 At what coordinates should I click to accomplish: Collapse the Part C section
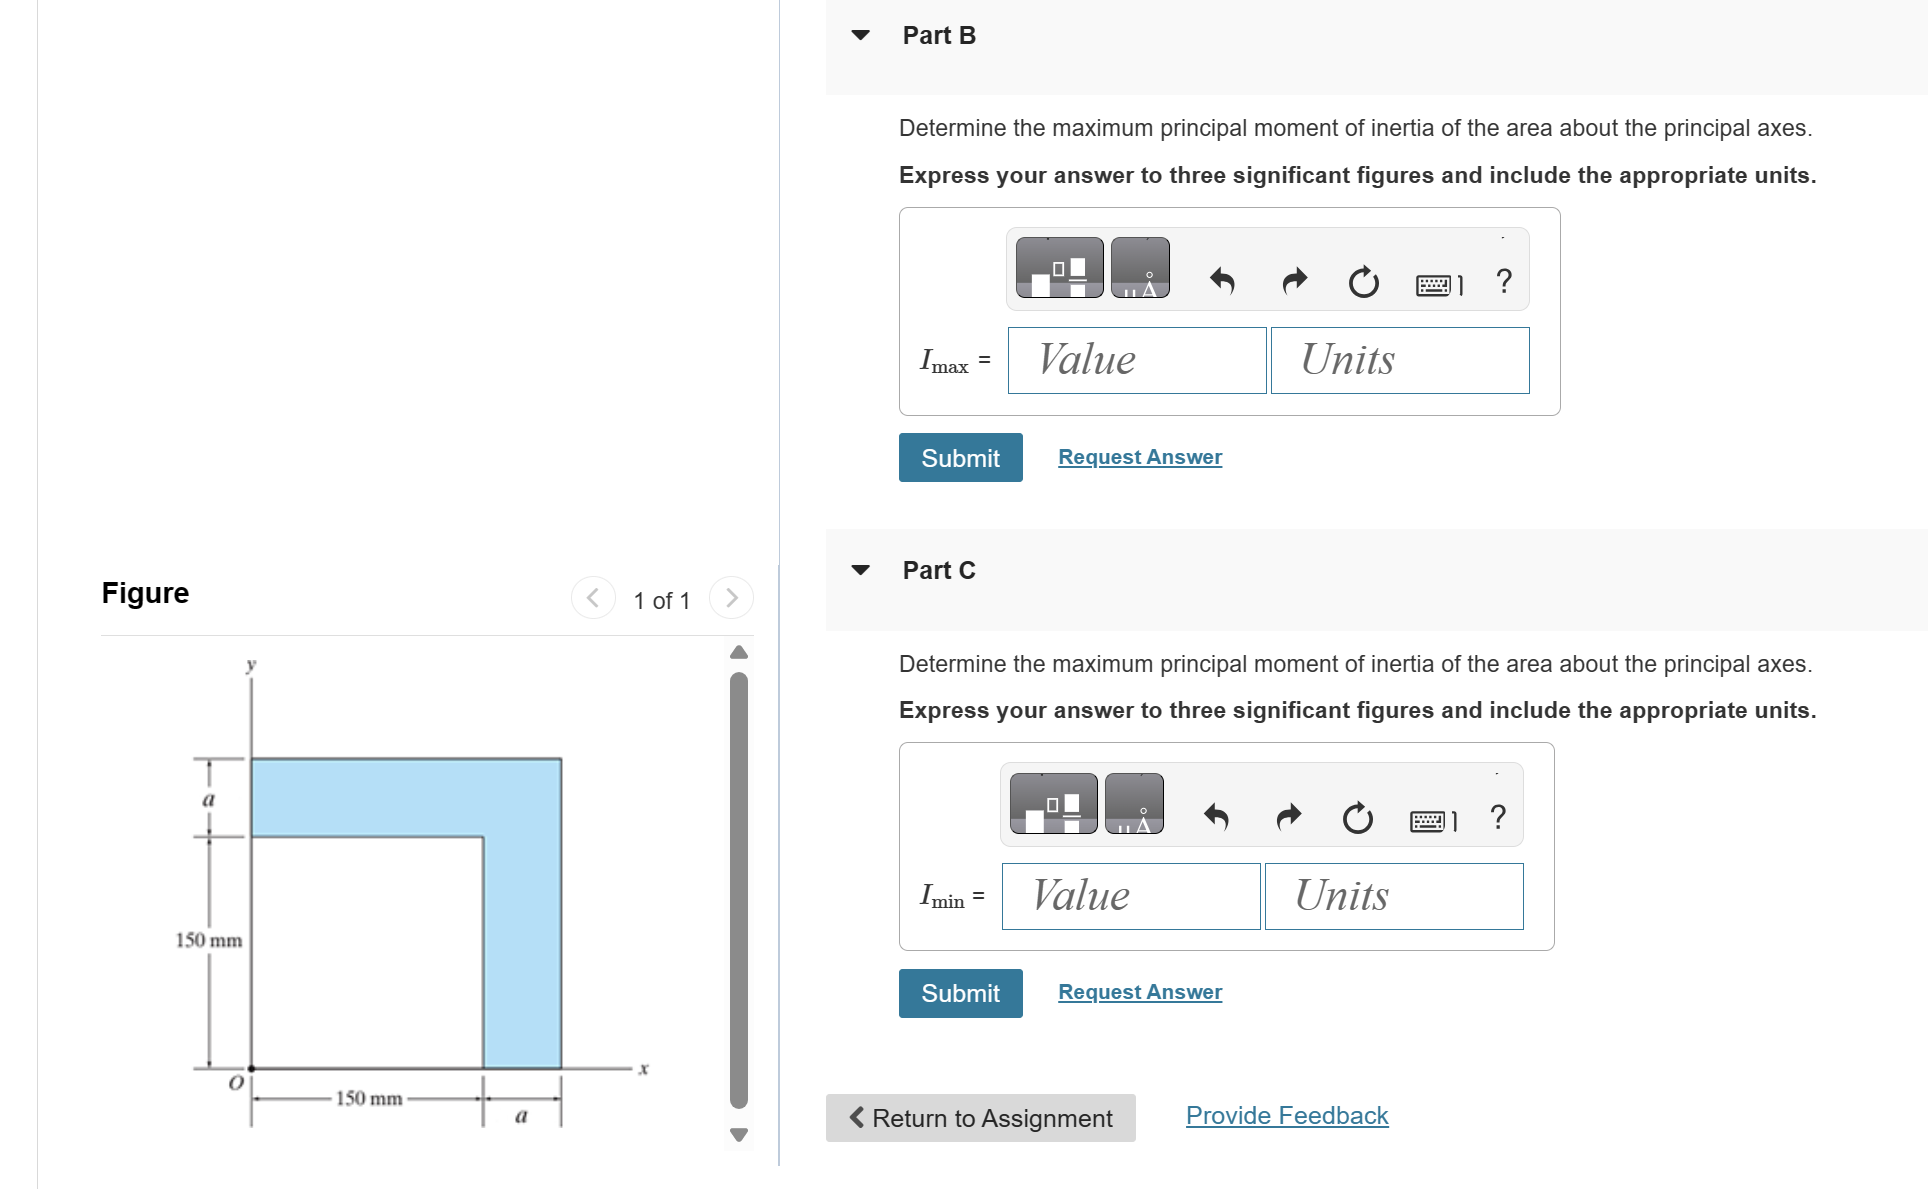862,570
